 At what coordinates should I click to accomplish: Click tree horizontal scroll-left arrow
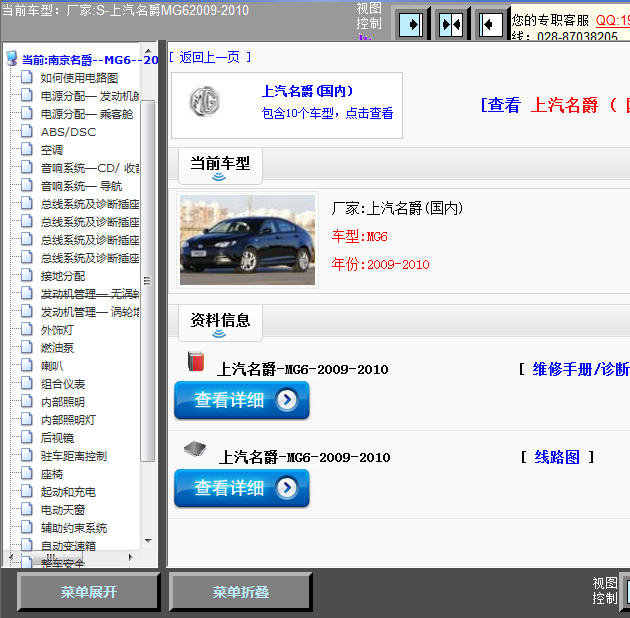(11, 557)
